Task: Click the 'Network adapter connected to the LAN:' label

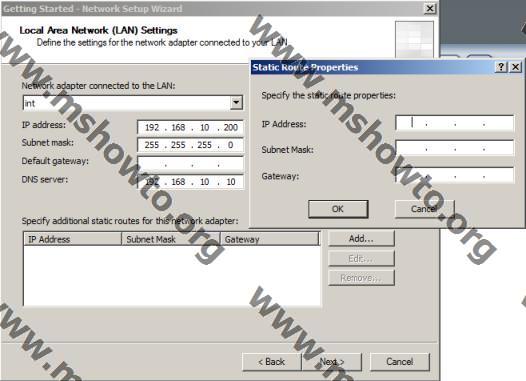Action: 98,86
